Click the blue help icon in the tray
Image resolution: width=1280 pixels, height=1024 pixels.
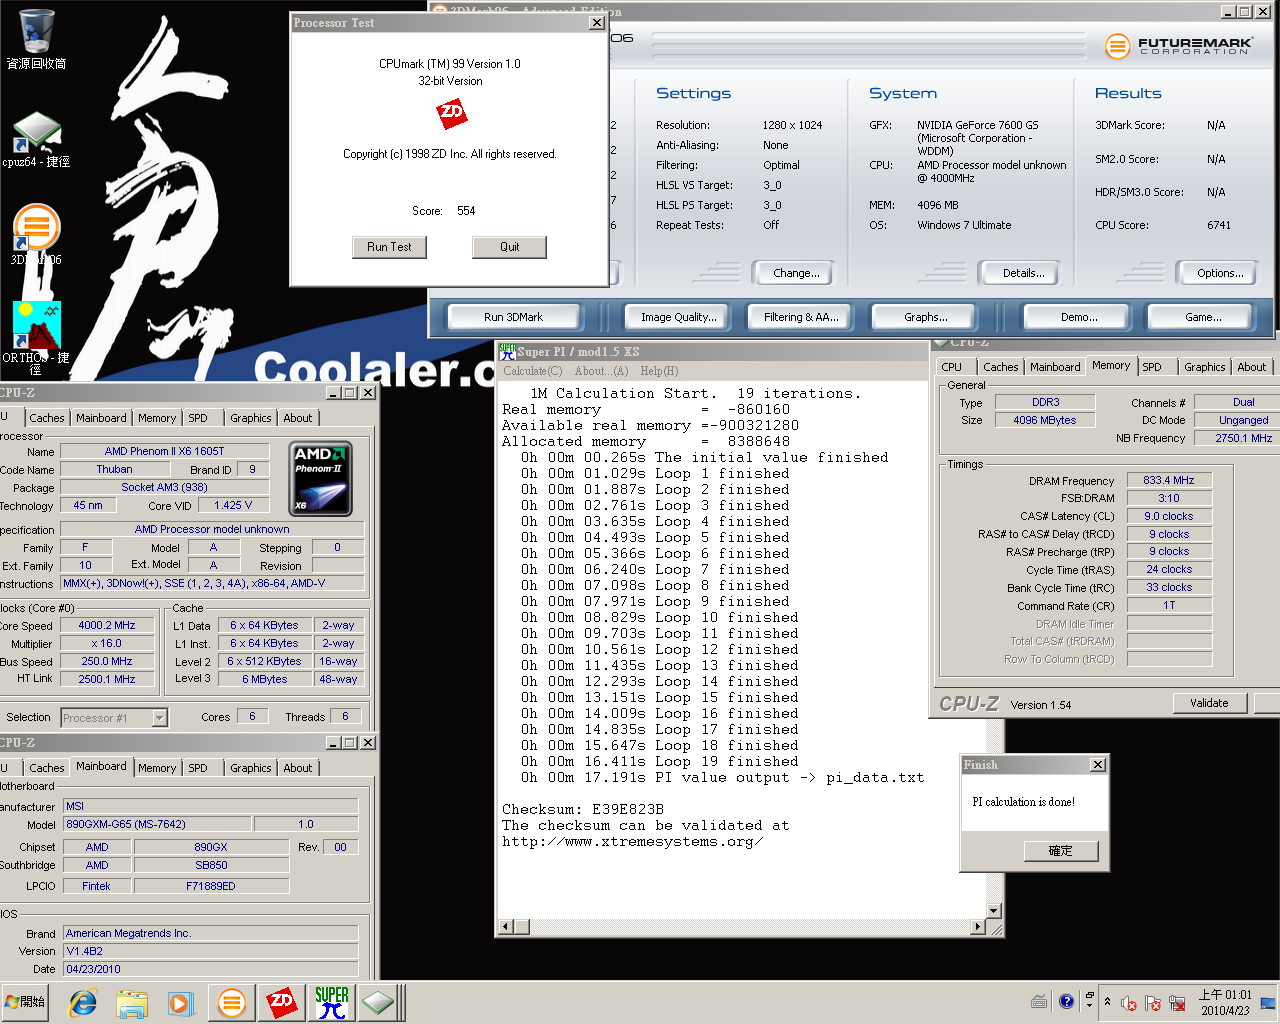1066,1001
